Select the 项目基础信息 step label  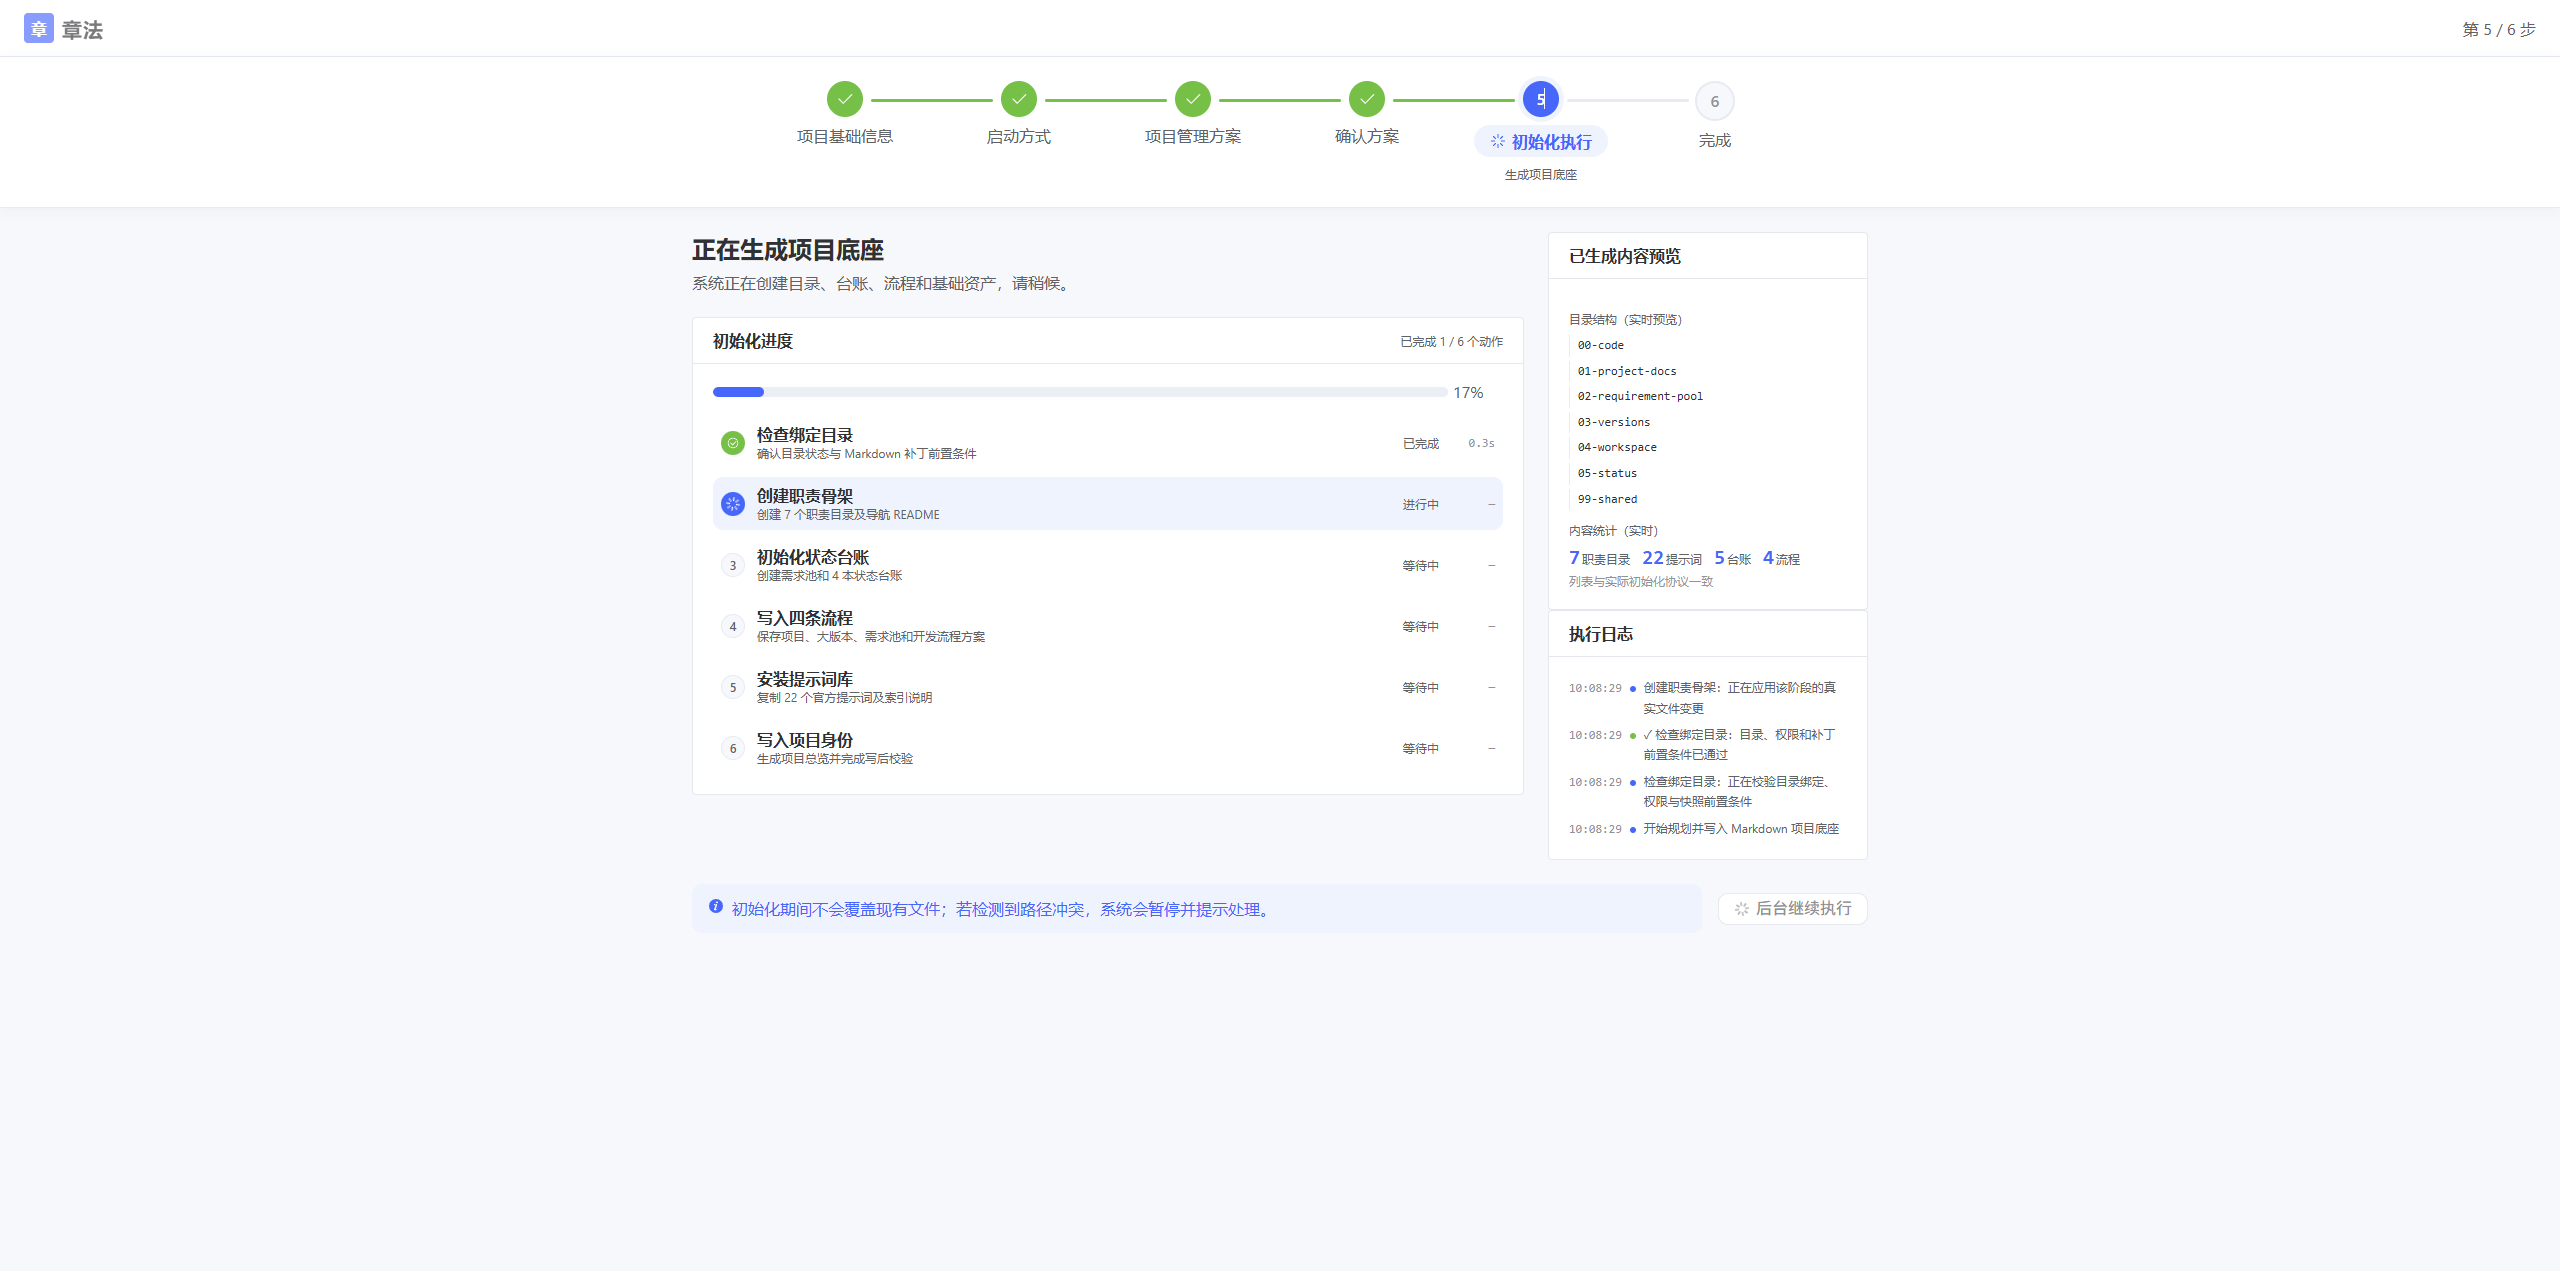click(x=845, y=137)
